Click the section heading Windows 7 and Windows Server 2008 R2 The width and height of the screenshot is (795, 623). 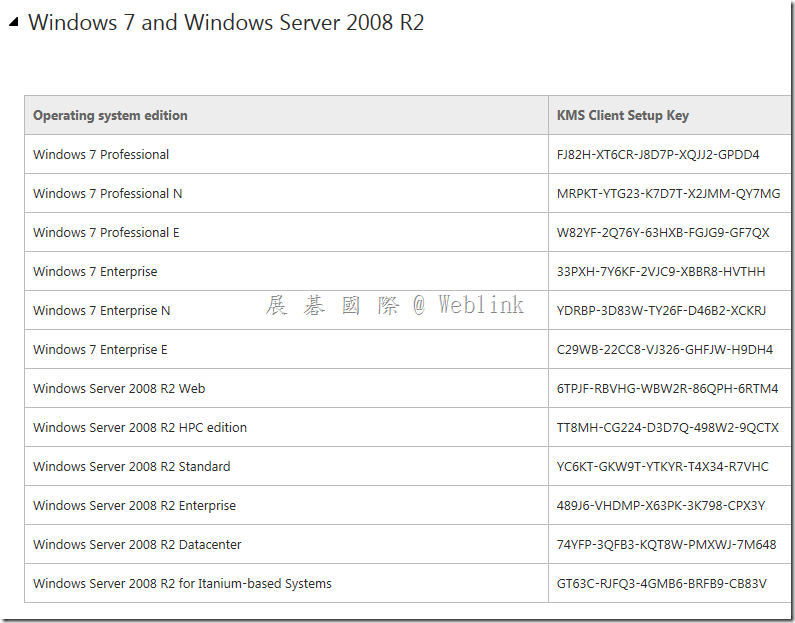(226, 22)
